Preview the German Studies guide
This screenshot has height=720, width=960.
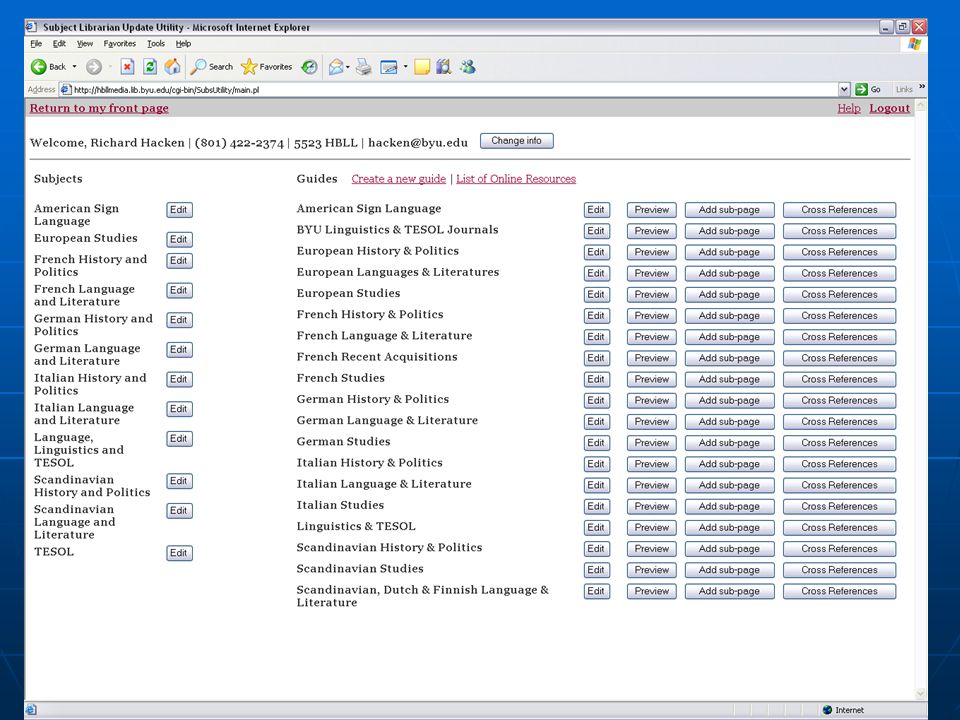pos(651,443)
